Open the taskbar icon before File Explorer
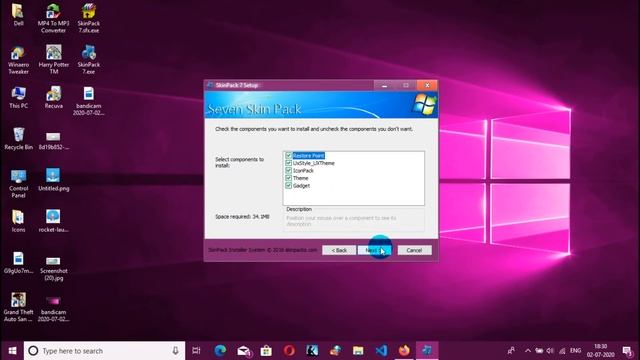This screenshot has height=360, width=640. (x=336, y=351)
